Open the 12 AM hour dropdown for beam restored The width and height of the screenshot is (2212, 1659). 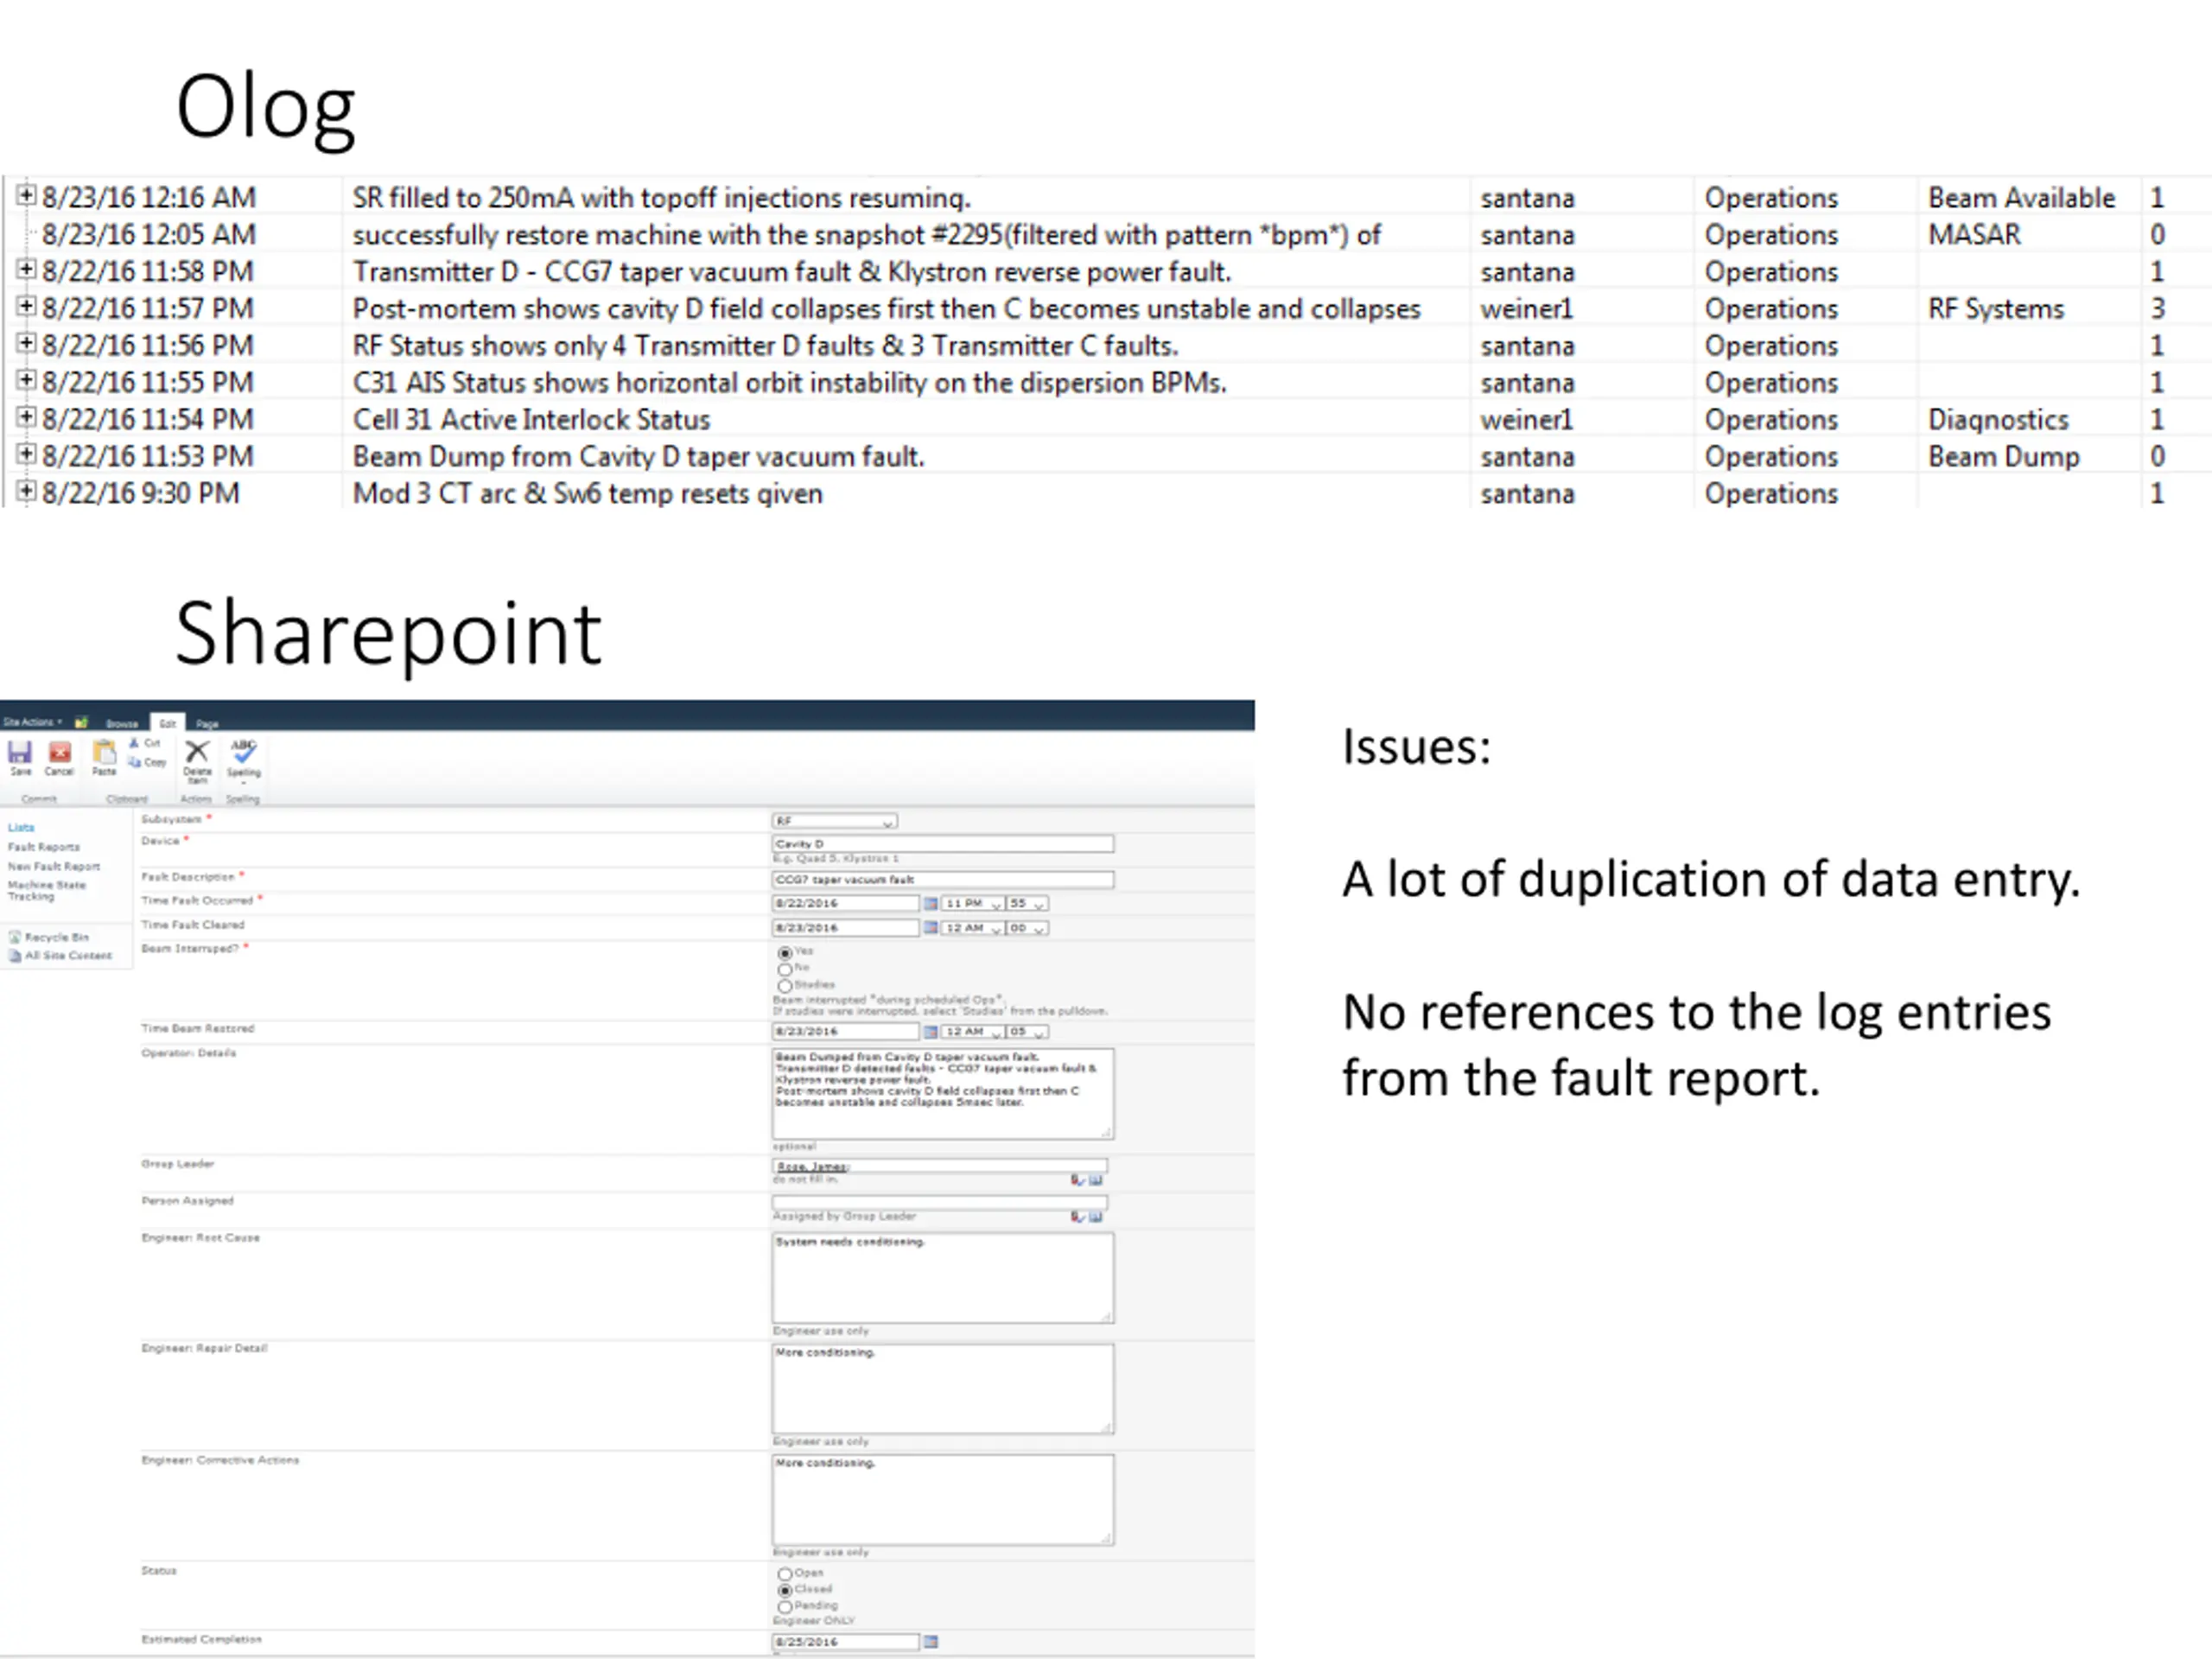pyautogui.click(x=972, y=1032)
